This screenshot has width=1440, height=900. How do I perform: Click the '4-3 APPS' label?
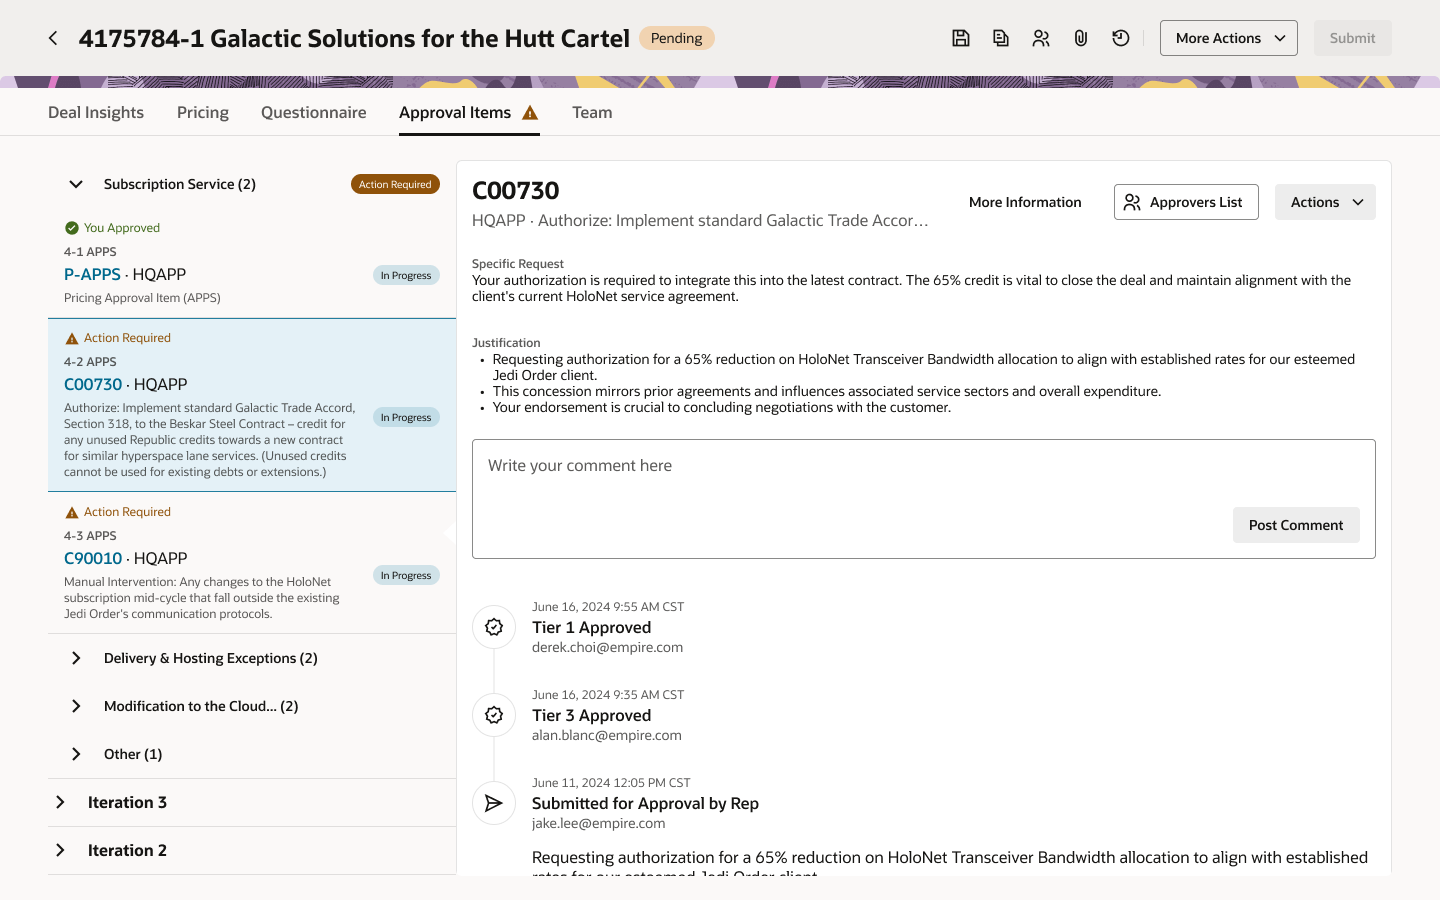(90, 536)
